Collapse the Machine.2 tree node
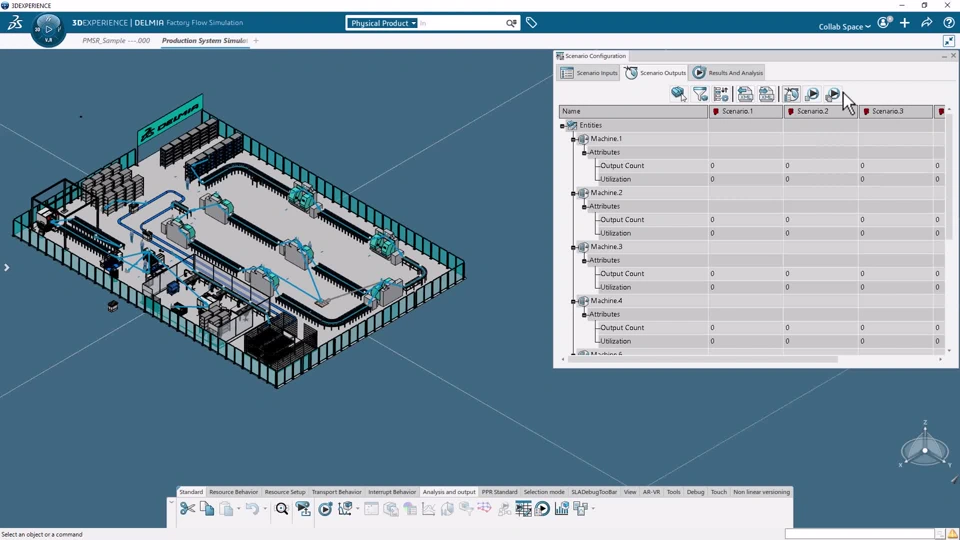Image resolution: width=960 pixels, height=540 pixels. (574, 193)
